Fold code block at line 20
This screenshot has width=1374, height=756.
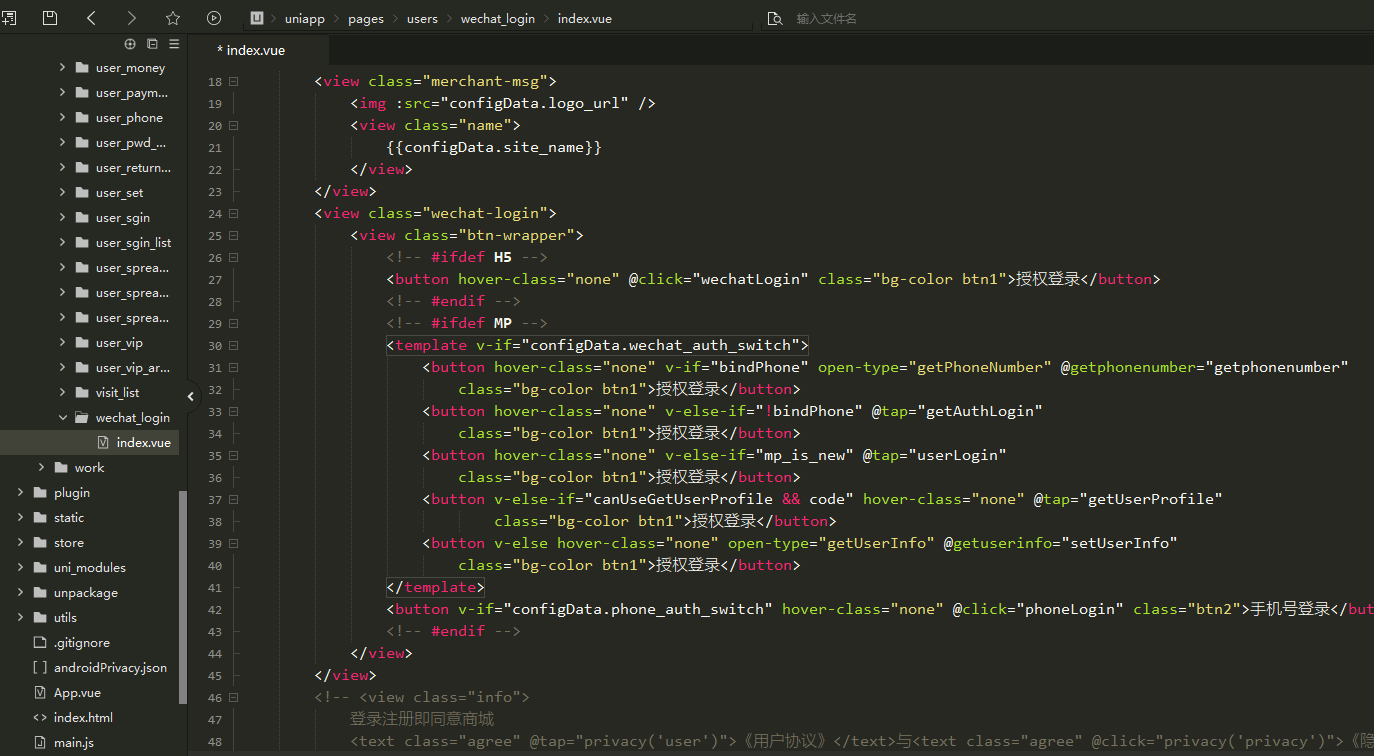tap(233, 125)
